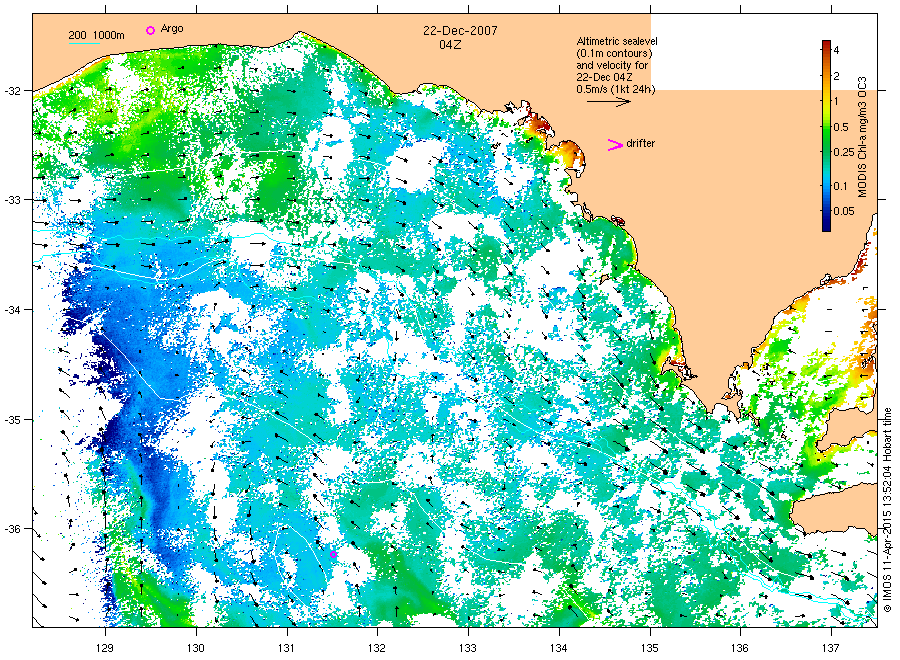Click the latitude label '-32'
Image resolution: width=900 pixels, height=660 pixels.
(x=13, y=91)
